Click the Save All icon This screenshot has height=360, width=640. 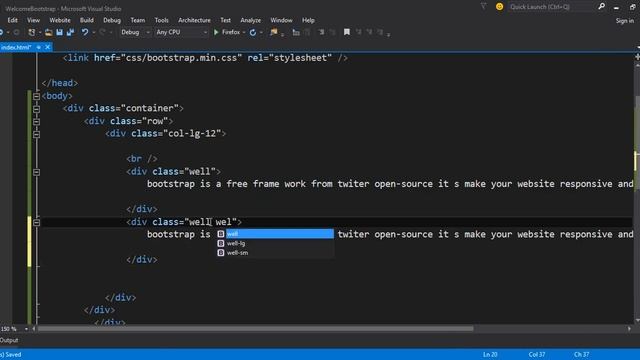tap(70, 32)
